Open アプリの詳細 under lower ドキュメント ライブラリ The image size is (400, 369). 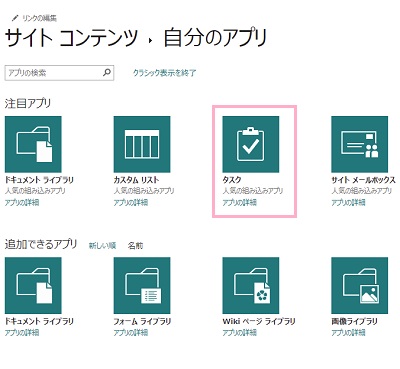coord(22,332)
